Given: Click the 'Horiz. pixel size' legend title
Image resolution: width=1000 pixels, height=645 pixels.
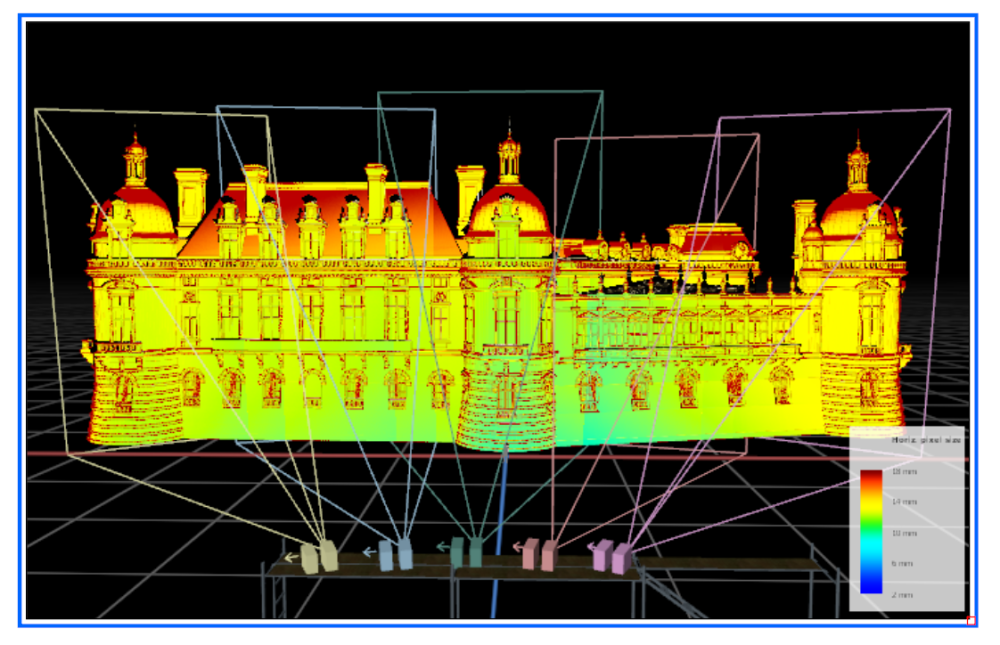Looking at the screenshot, I should pyautogui.click(x=925, y=440).
